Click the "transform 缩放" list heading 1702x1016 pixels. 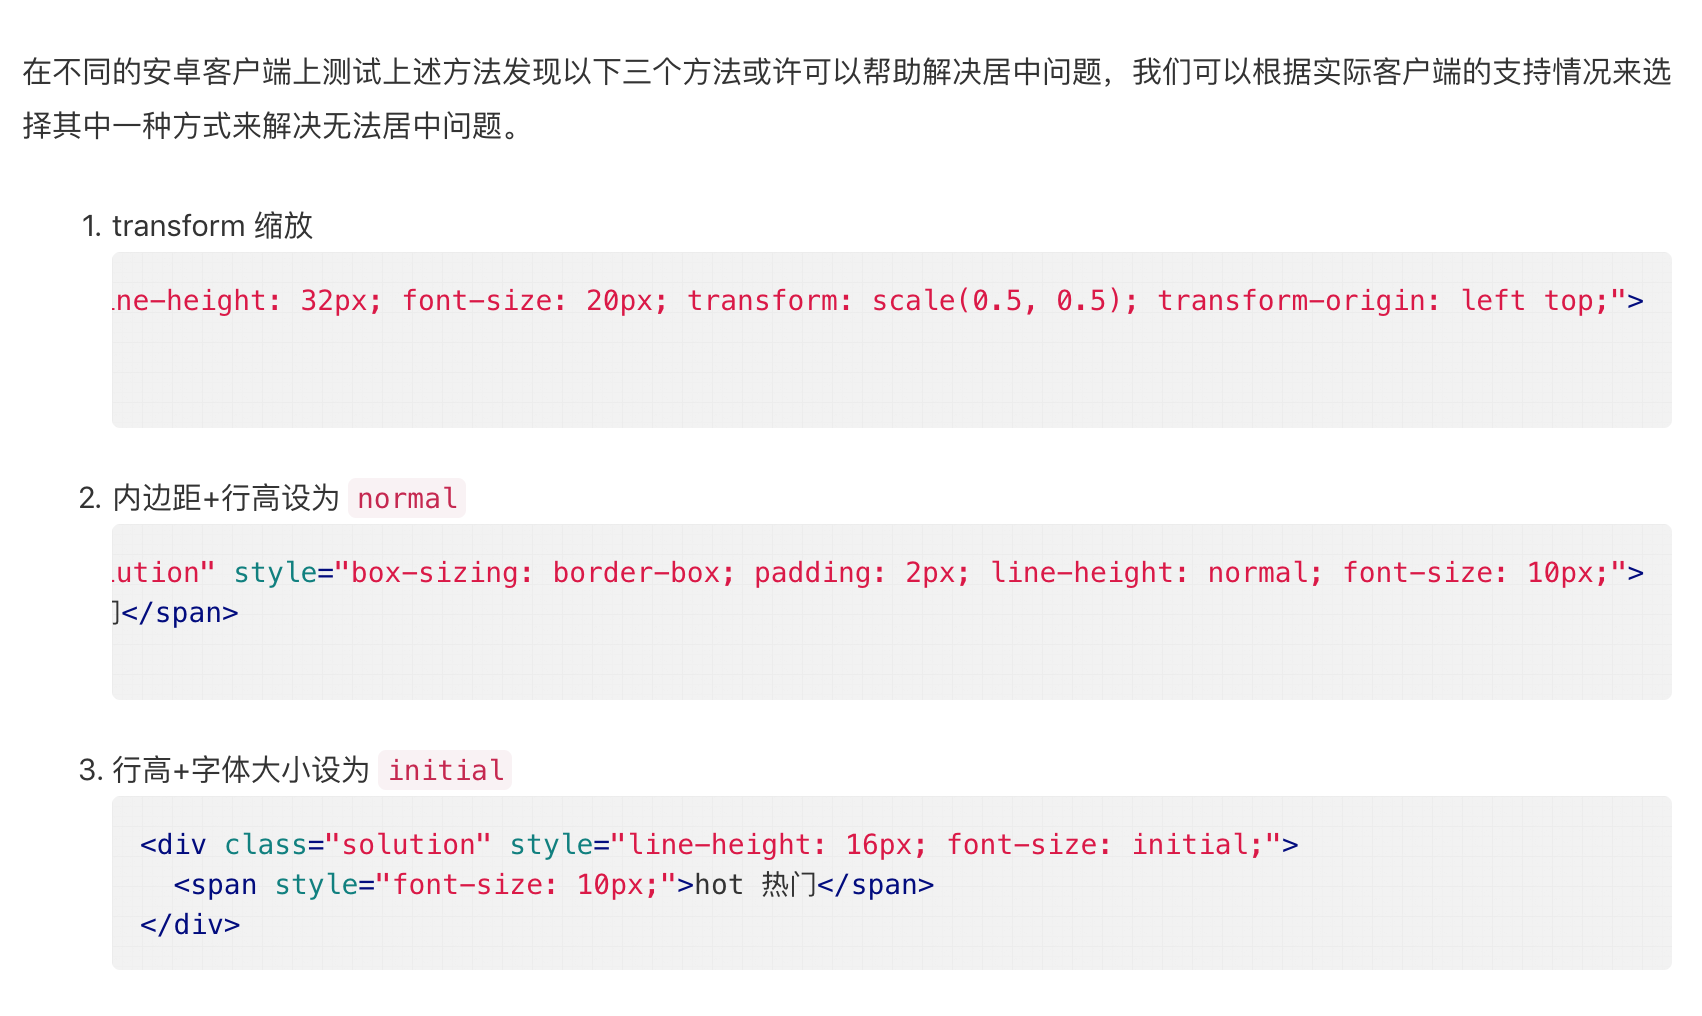212,226
